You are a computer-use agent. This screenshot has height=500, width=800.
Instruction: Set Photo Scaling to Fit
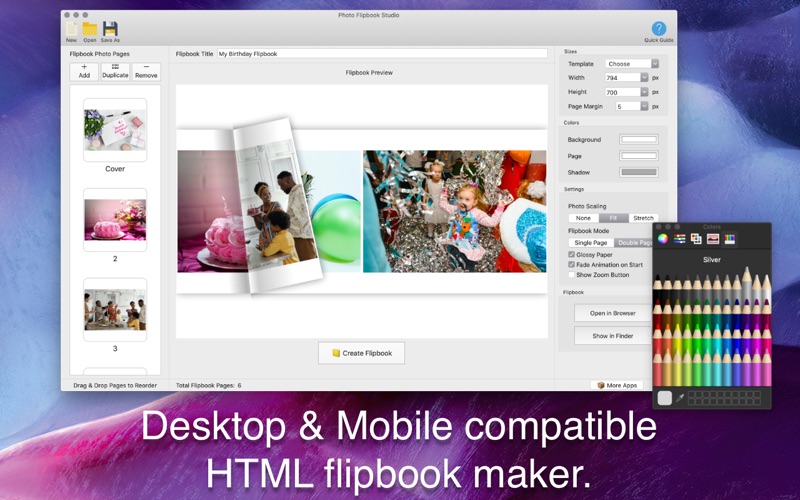(613, 218)
